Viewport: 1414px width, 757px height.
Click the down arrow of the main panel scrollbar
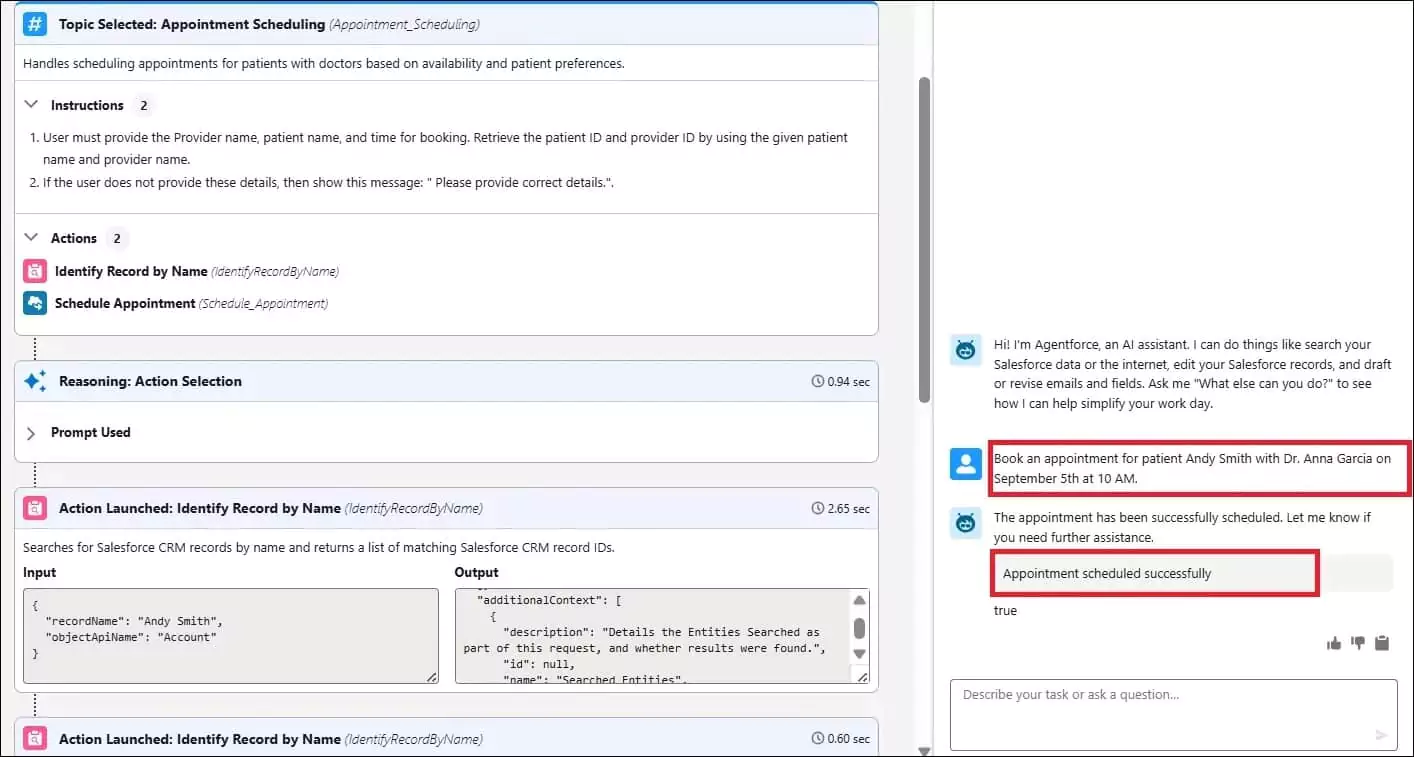click(x=924, y=751)
